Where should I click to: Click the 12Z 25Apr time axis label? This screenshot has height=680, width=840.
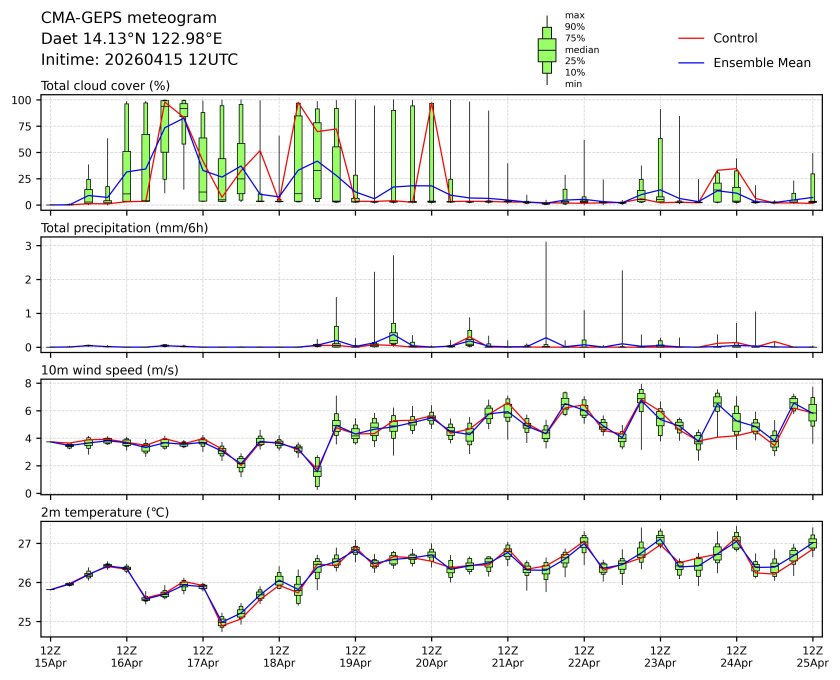(812, 655)
